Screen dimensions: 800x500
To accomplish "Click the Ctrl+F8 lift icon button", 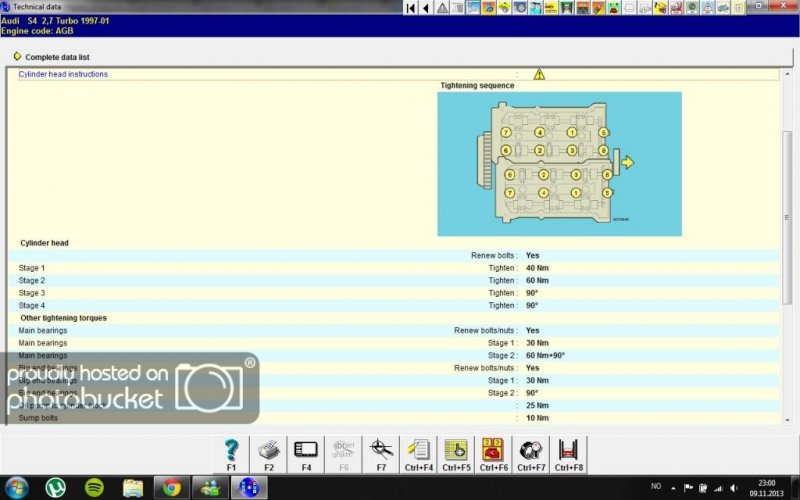I will click(x=568, y=454).
